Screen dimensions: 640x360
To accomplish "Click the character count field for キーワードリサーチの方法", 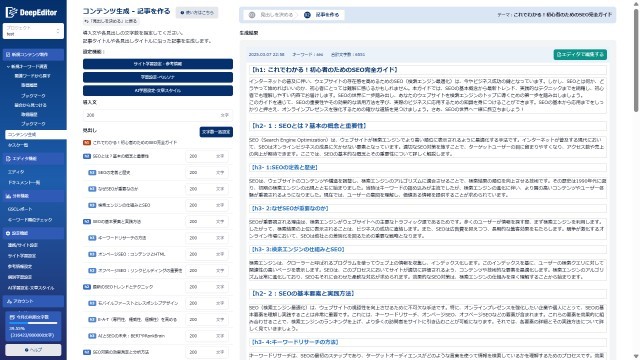I will coord(207,238).
